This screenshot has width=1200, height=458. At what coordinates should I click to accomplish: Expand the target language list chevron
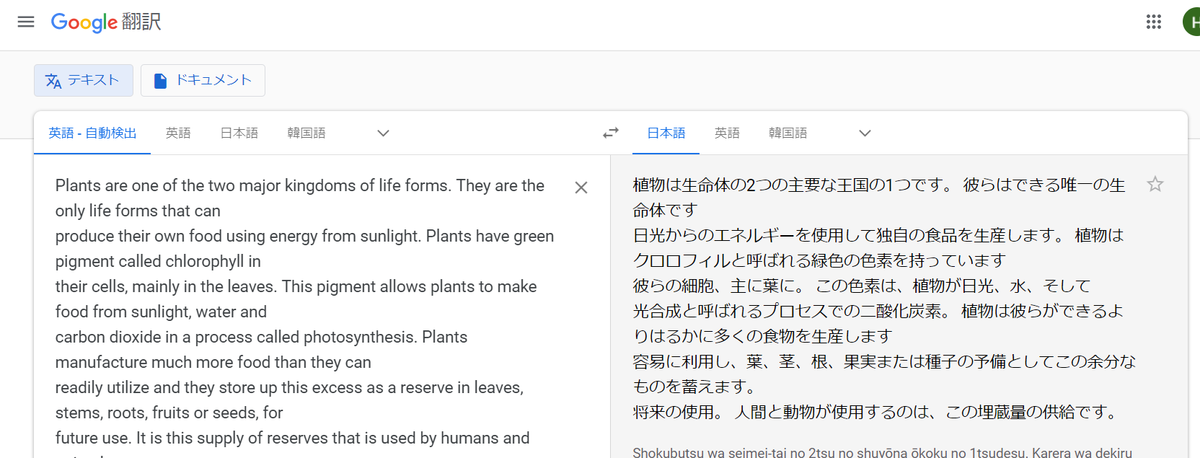click(x=865, y=133)
